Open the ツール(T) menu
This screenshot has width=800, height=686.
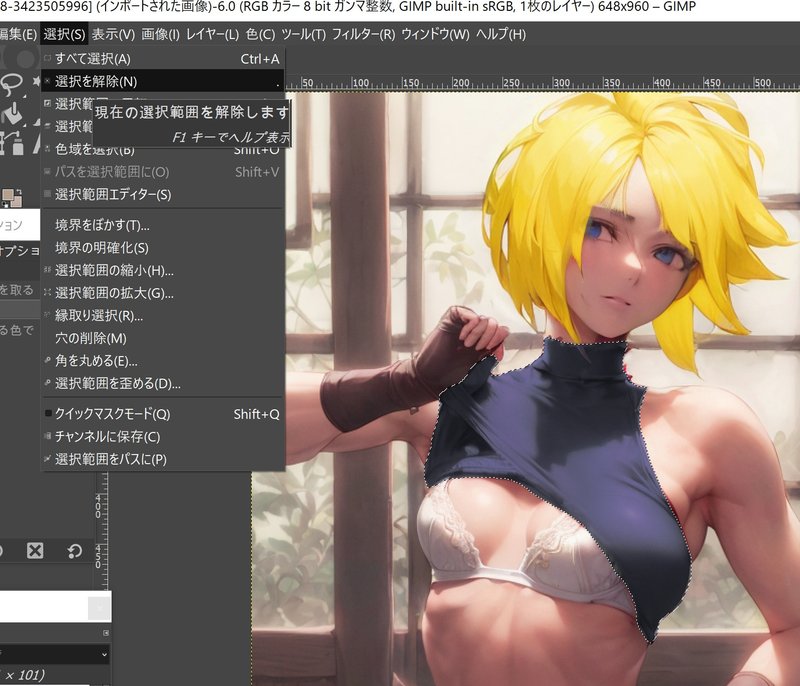click(x=304, y=34)
